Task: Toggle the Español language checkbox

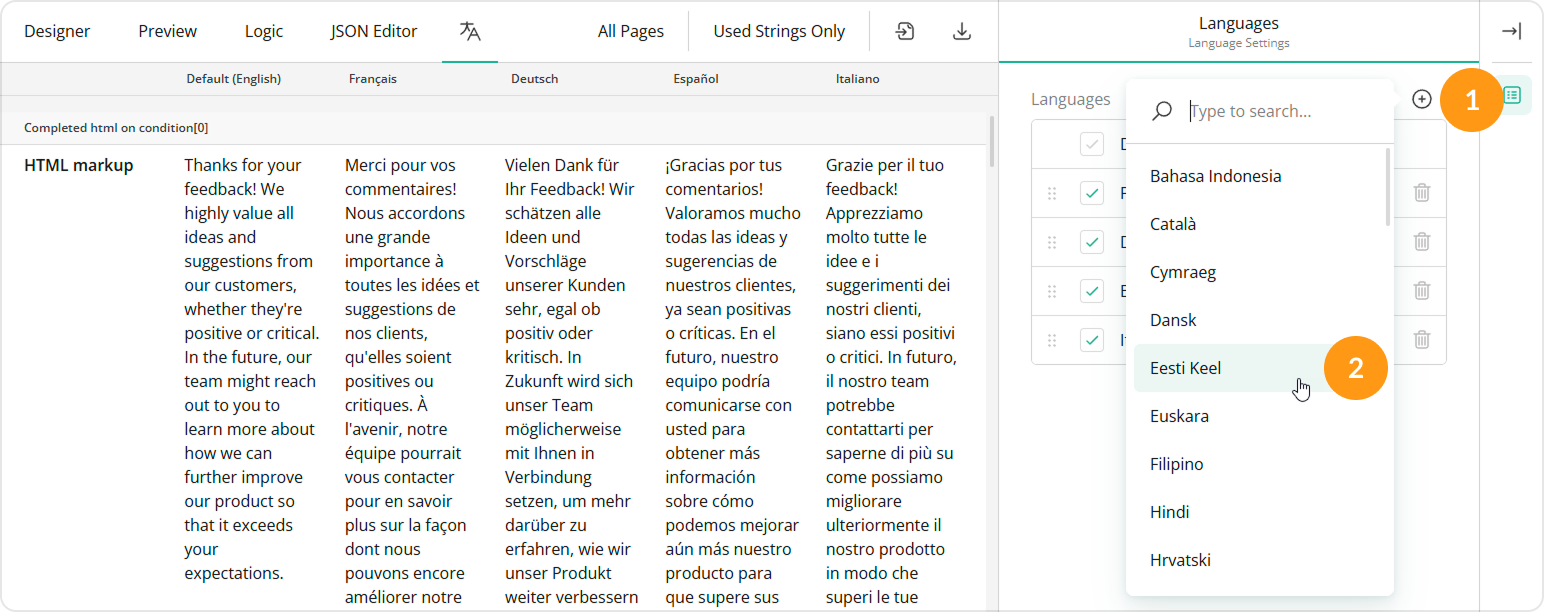Action: pos(1090,291)
